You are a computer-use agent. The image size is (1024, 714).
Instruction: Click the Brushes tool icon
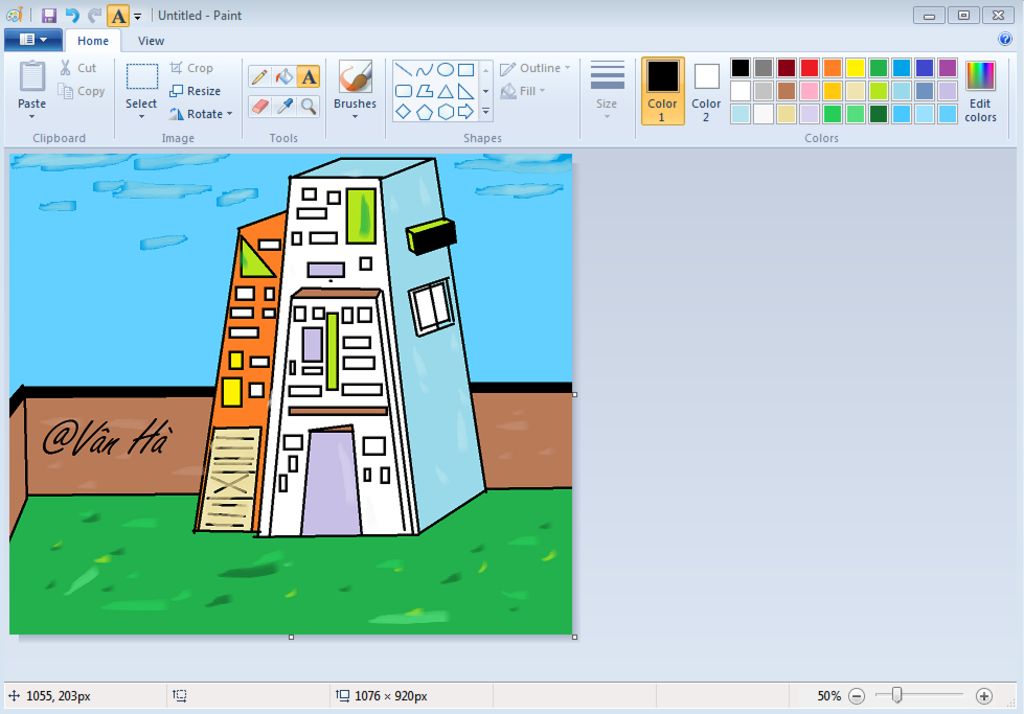click(x=355, y=78)
